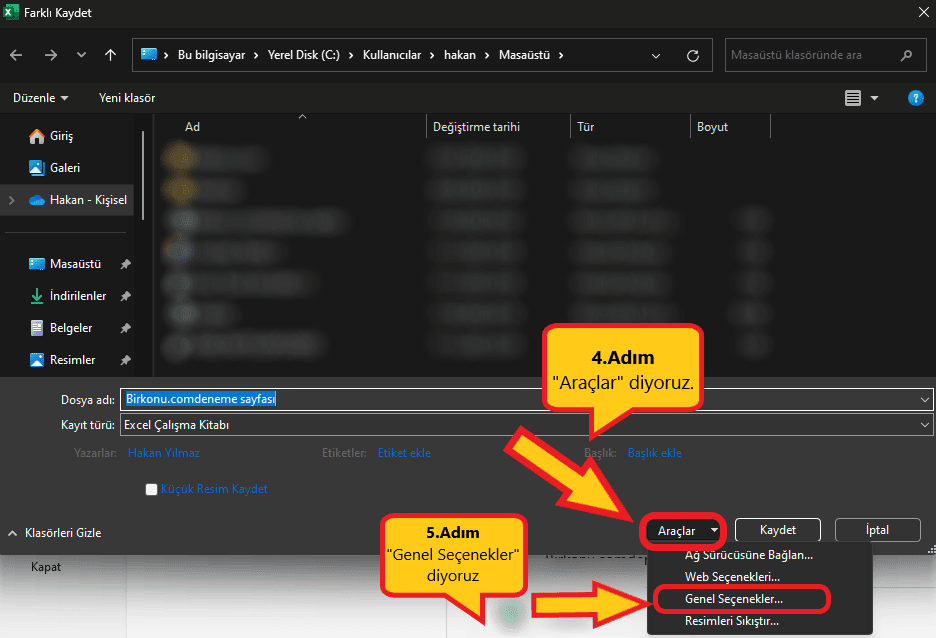The width and height of the screenshot is (936, 638).
Task: Click the Back navigation arrow
Action: (x=19, y=55)
